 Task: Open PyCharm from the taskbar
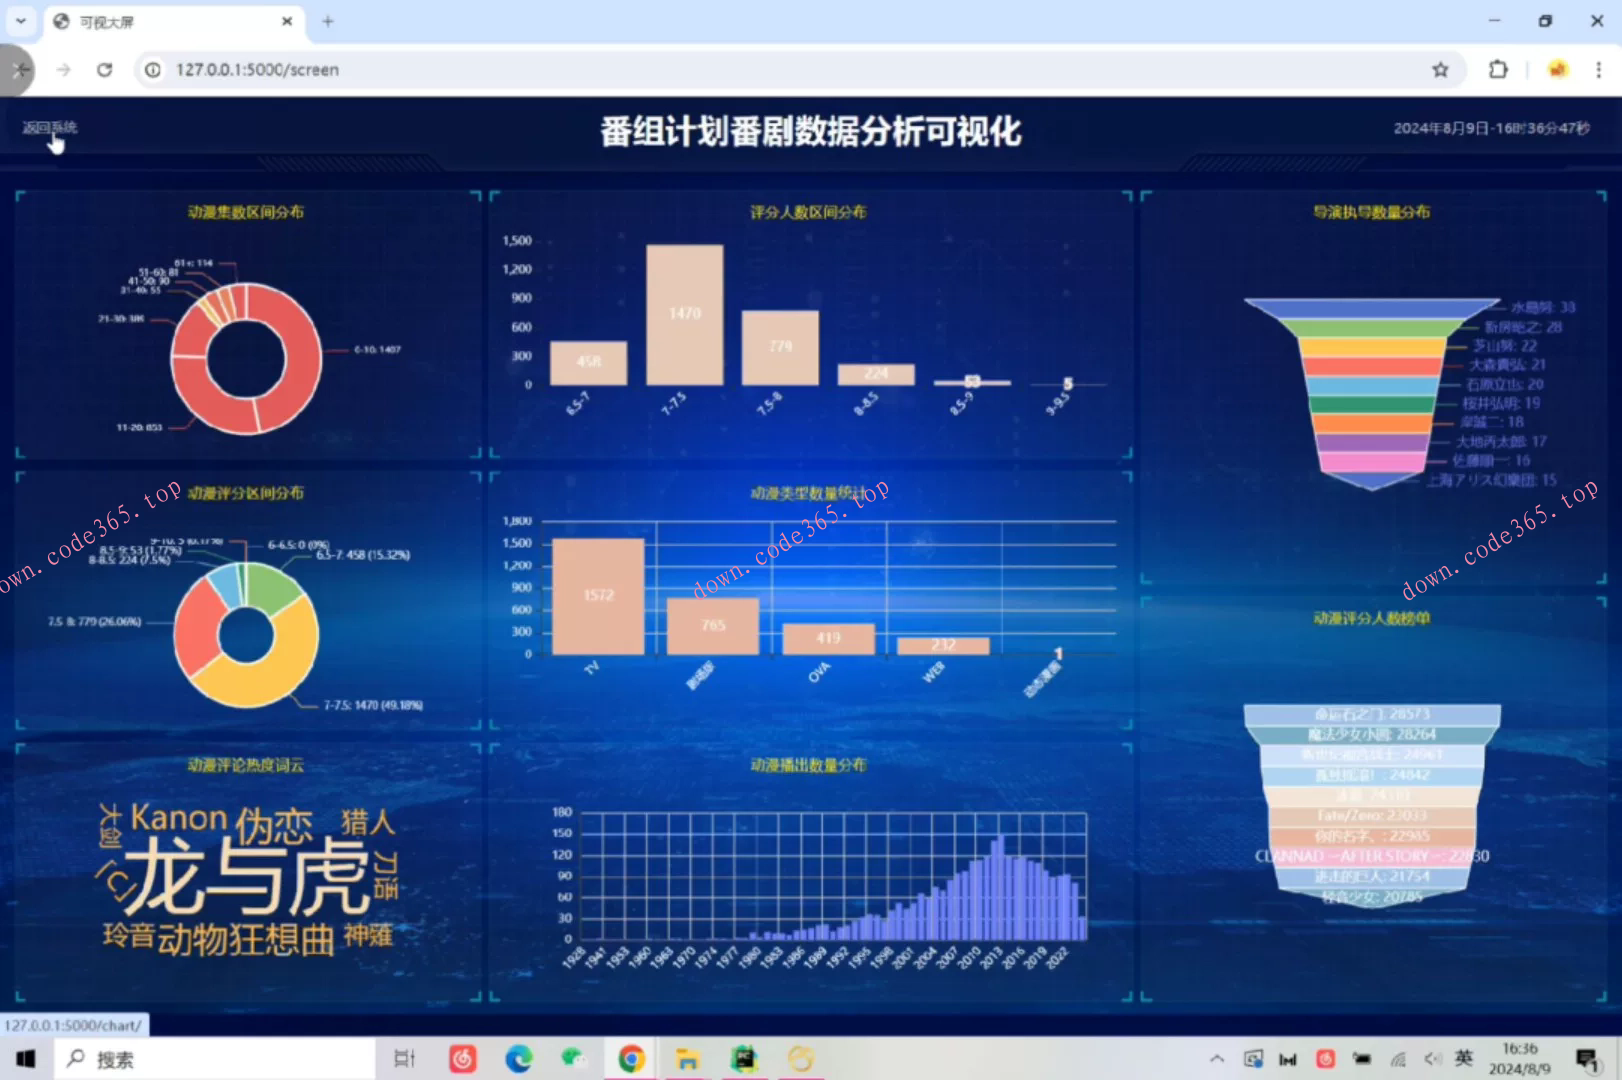pos(744,1058)
